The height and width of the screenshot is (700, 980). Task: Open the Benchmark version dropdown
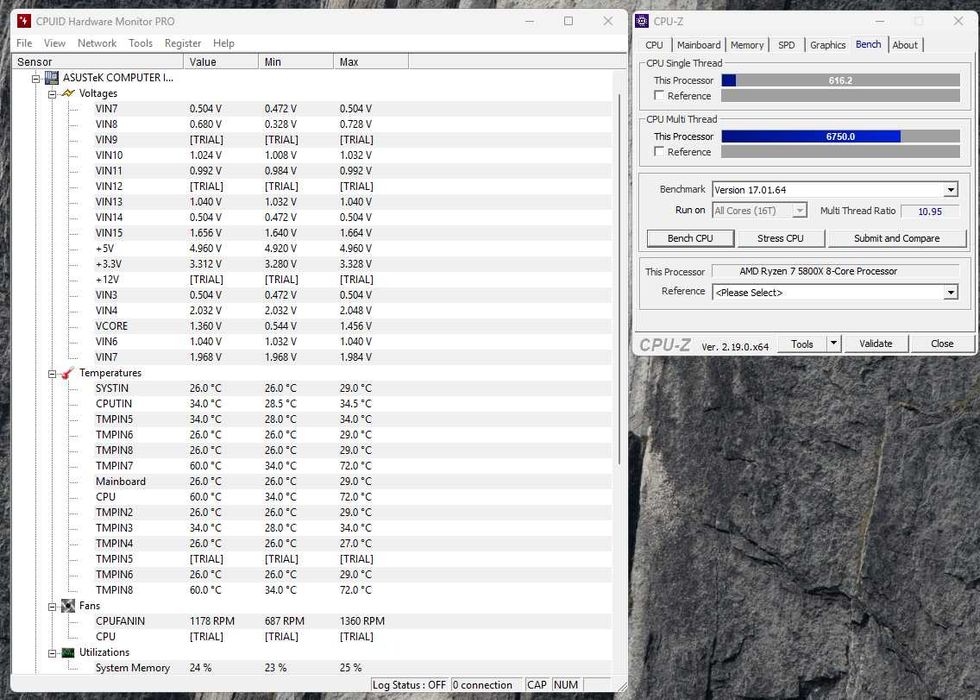click(951, 189)
